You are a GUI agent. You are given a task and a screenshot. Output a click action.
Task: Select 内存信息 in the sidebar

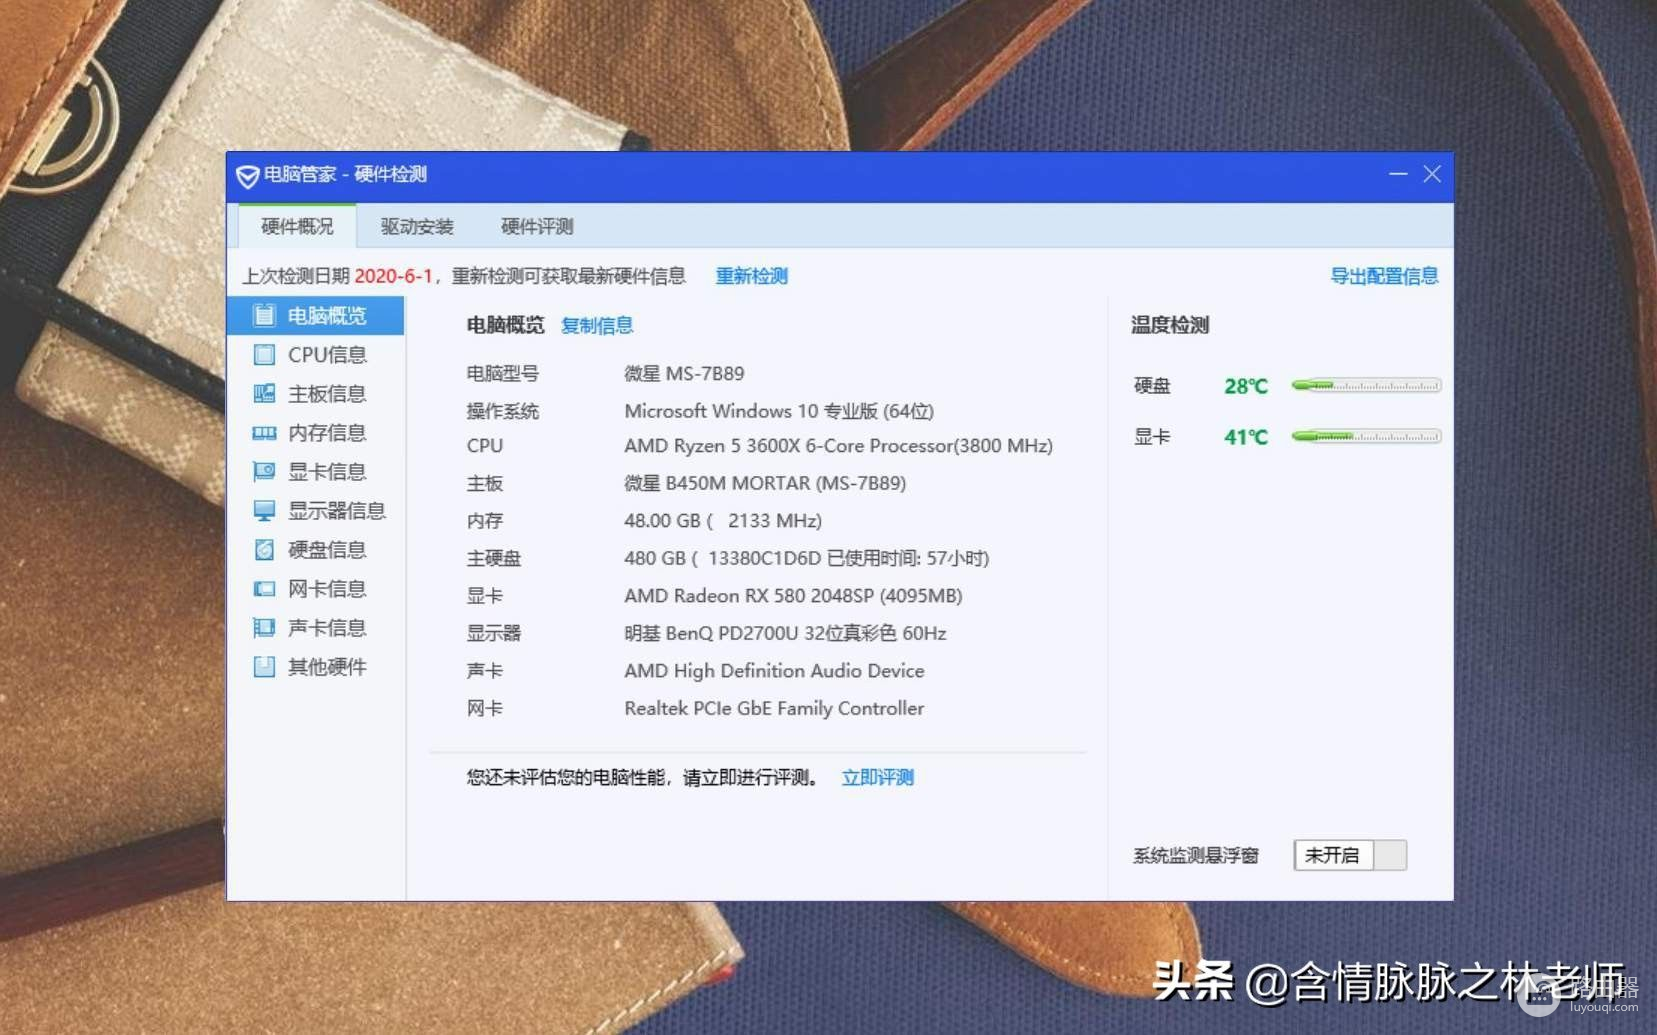[316, 433]
